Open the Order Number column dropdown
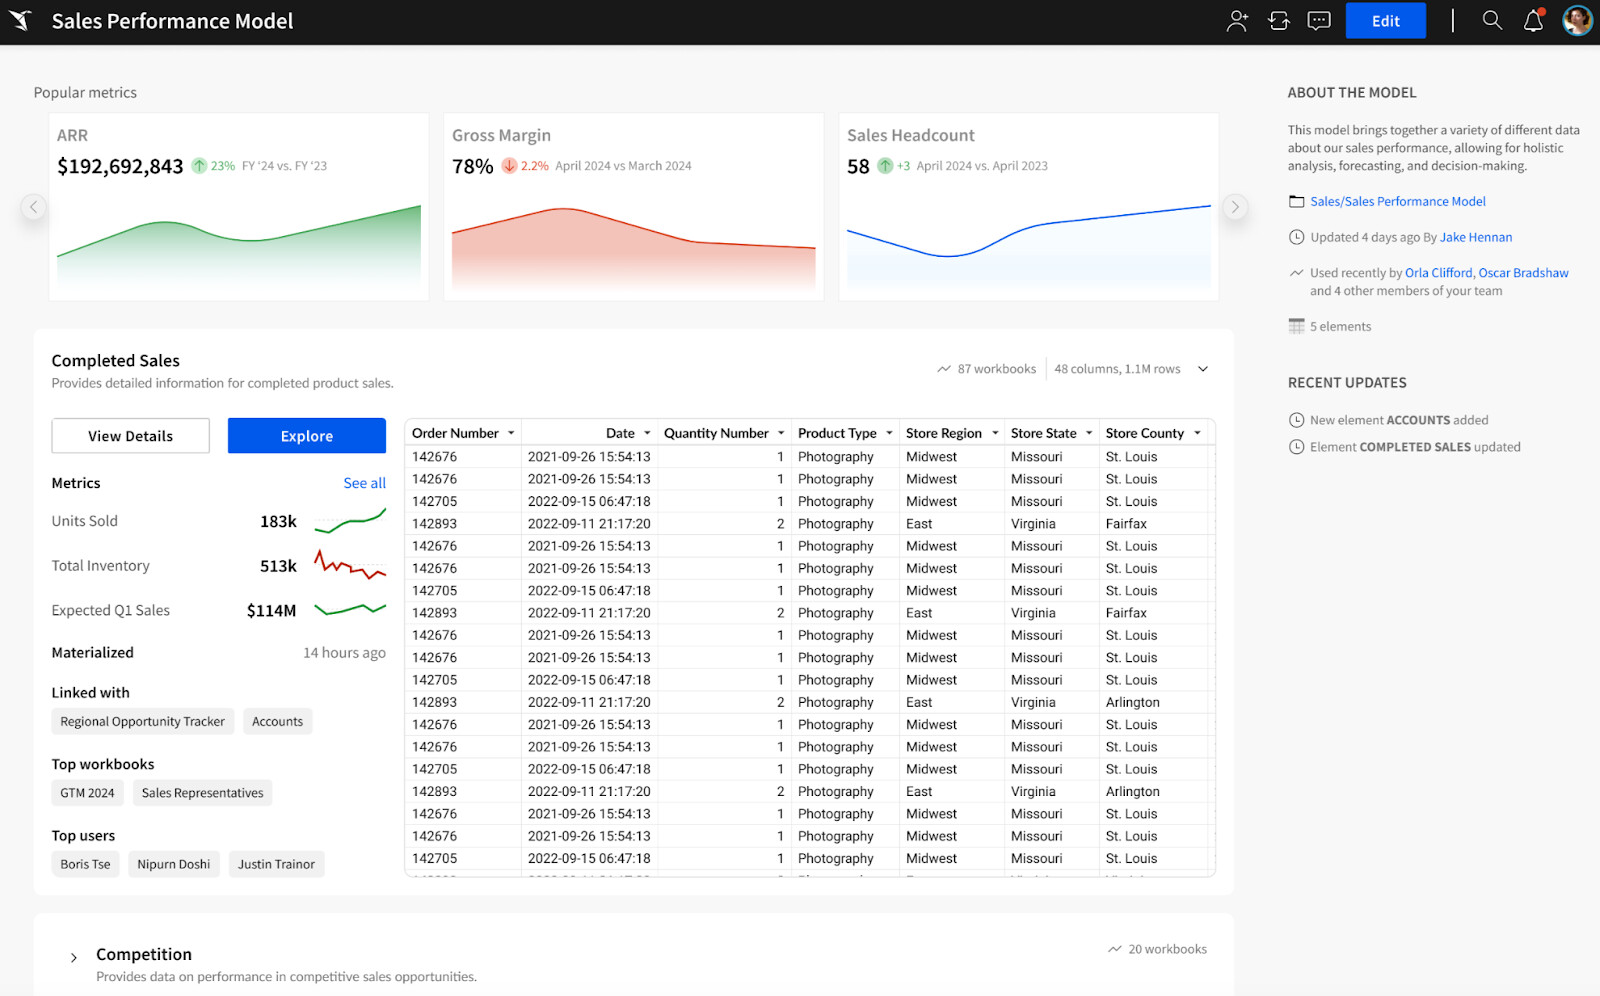The width and height of the screenshot is (1600, 996). pyautogui.click(x=511, y=432)
